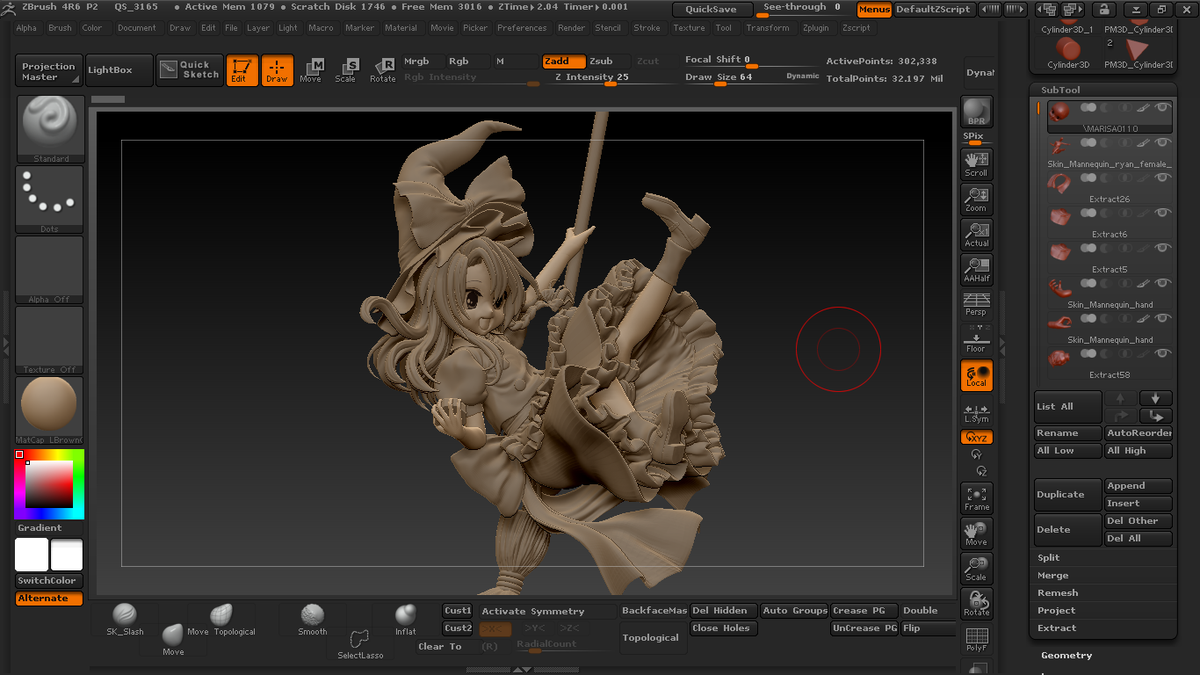Pick the SelectLasso brush
This screenshot has height=675, width=1200.
[360, 644]
